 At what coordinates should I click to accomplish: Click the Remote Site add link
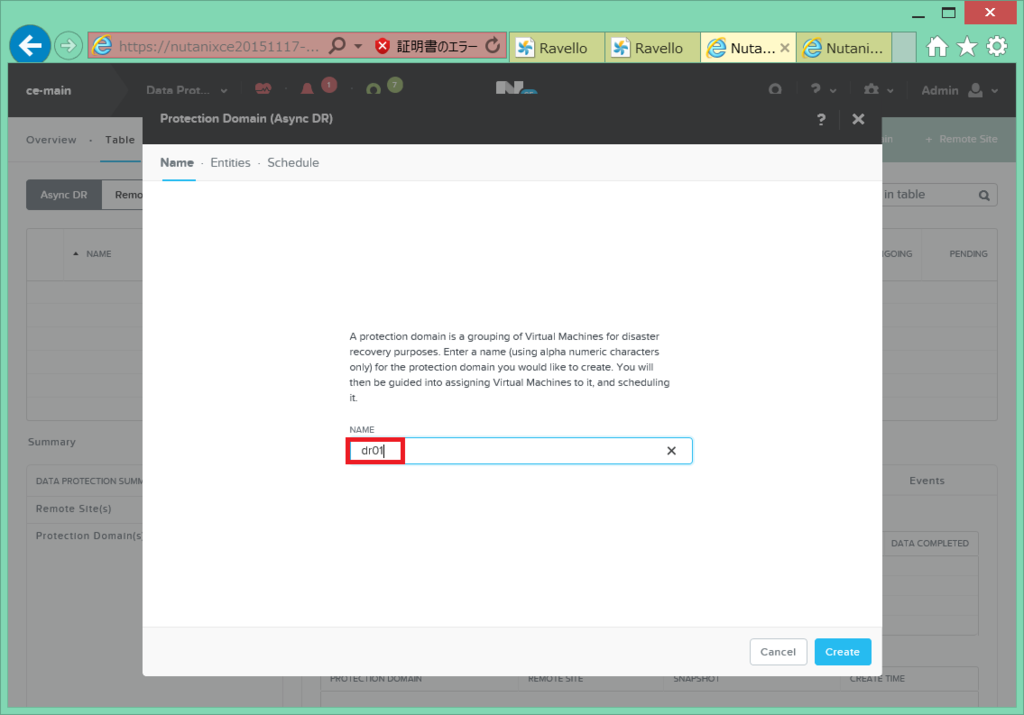pos(962,139)
